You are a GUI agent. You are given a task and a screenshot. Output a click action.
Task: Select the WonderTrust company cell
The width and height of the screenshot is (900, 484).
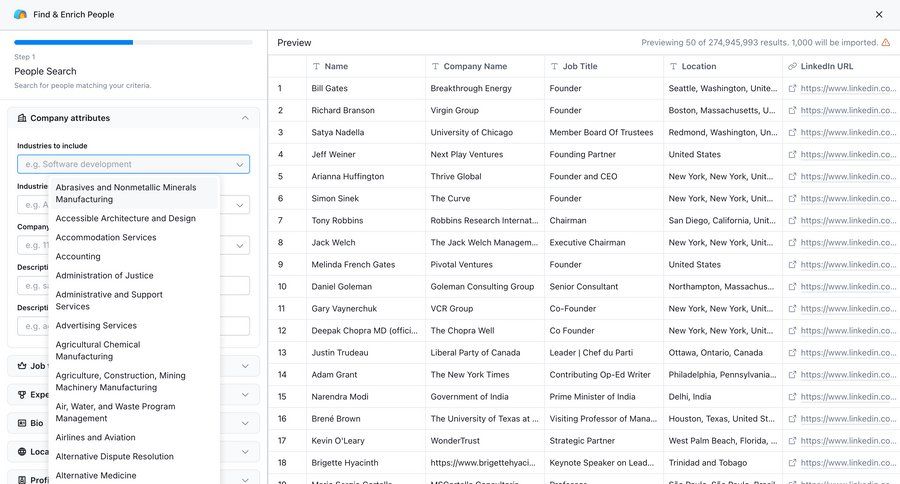[x=484, y=441]
